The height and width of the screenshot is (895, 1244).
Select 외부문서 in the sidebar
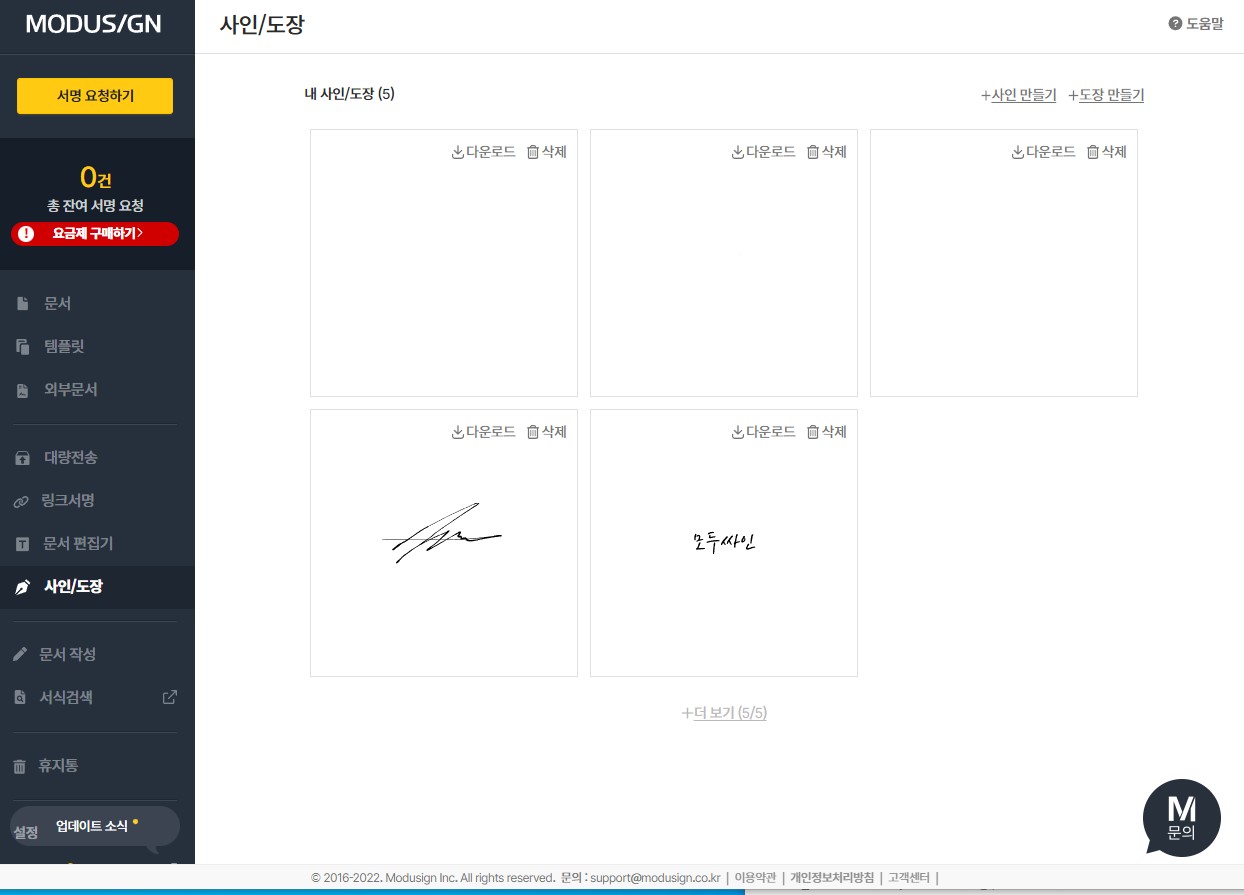click(x=22, y=390)
